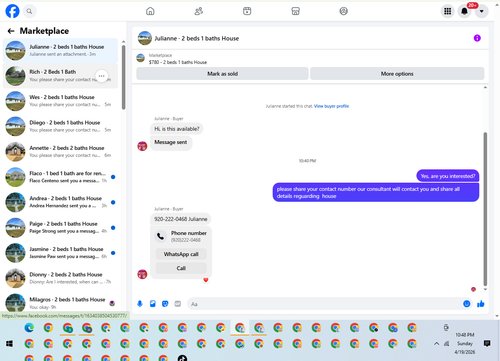Open options menu for Rich conversation
The height and width of the screenshot is (361, 500).
pos(102,76)
